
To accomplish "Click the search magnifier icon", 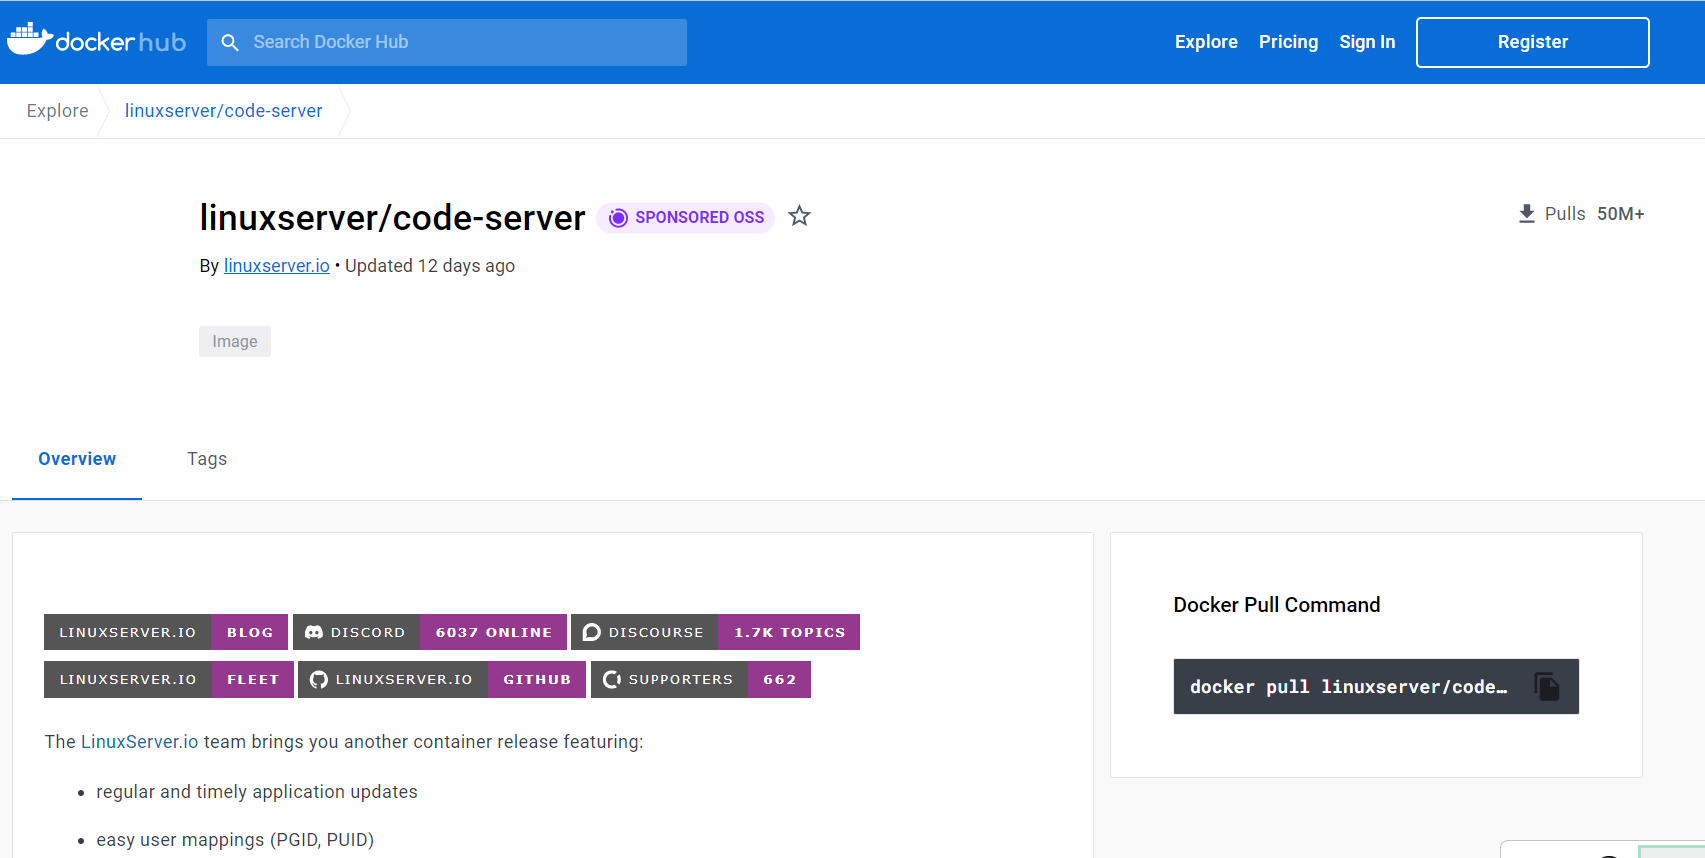I will point(230,42).
